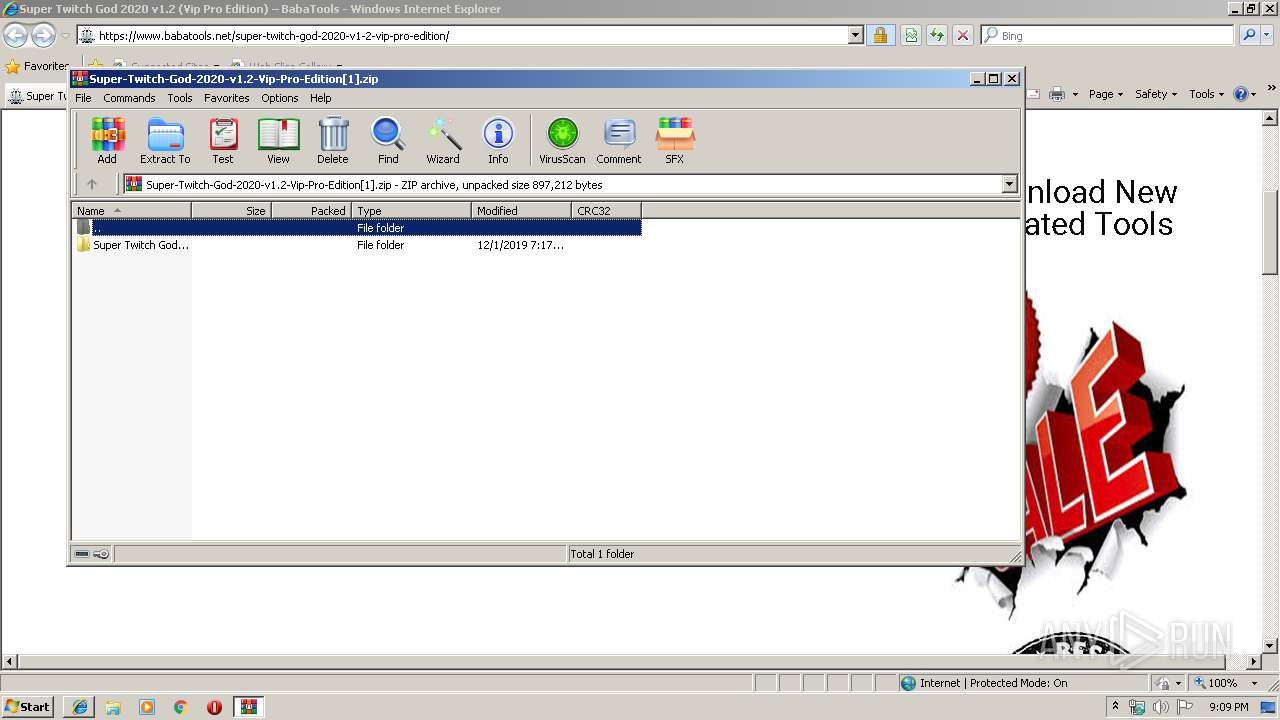
Task: Click the security lock icon in IE
Action: (879, 36)
